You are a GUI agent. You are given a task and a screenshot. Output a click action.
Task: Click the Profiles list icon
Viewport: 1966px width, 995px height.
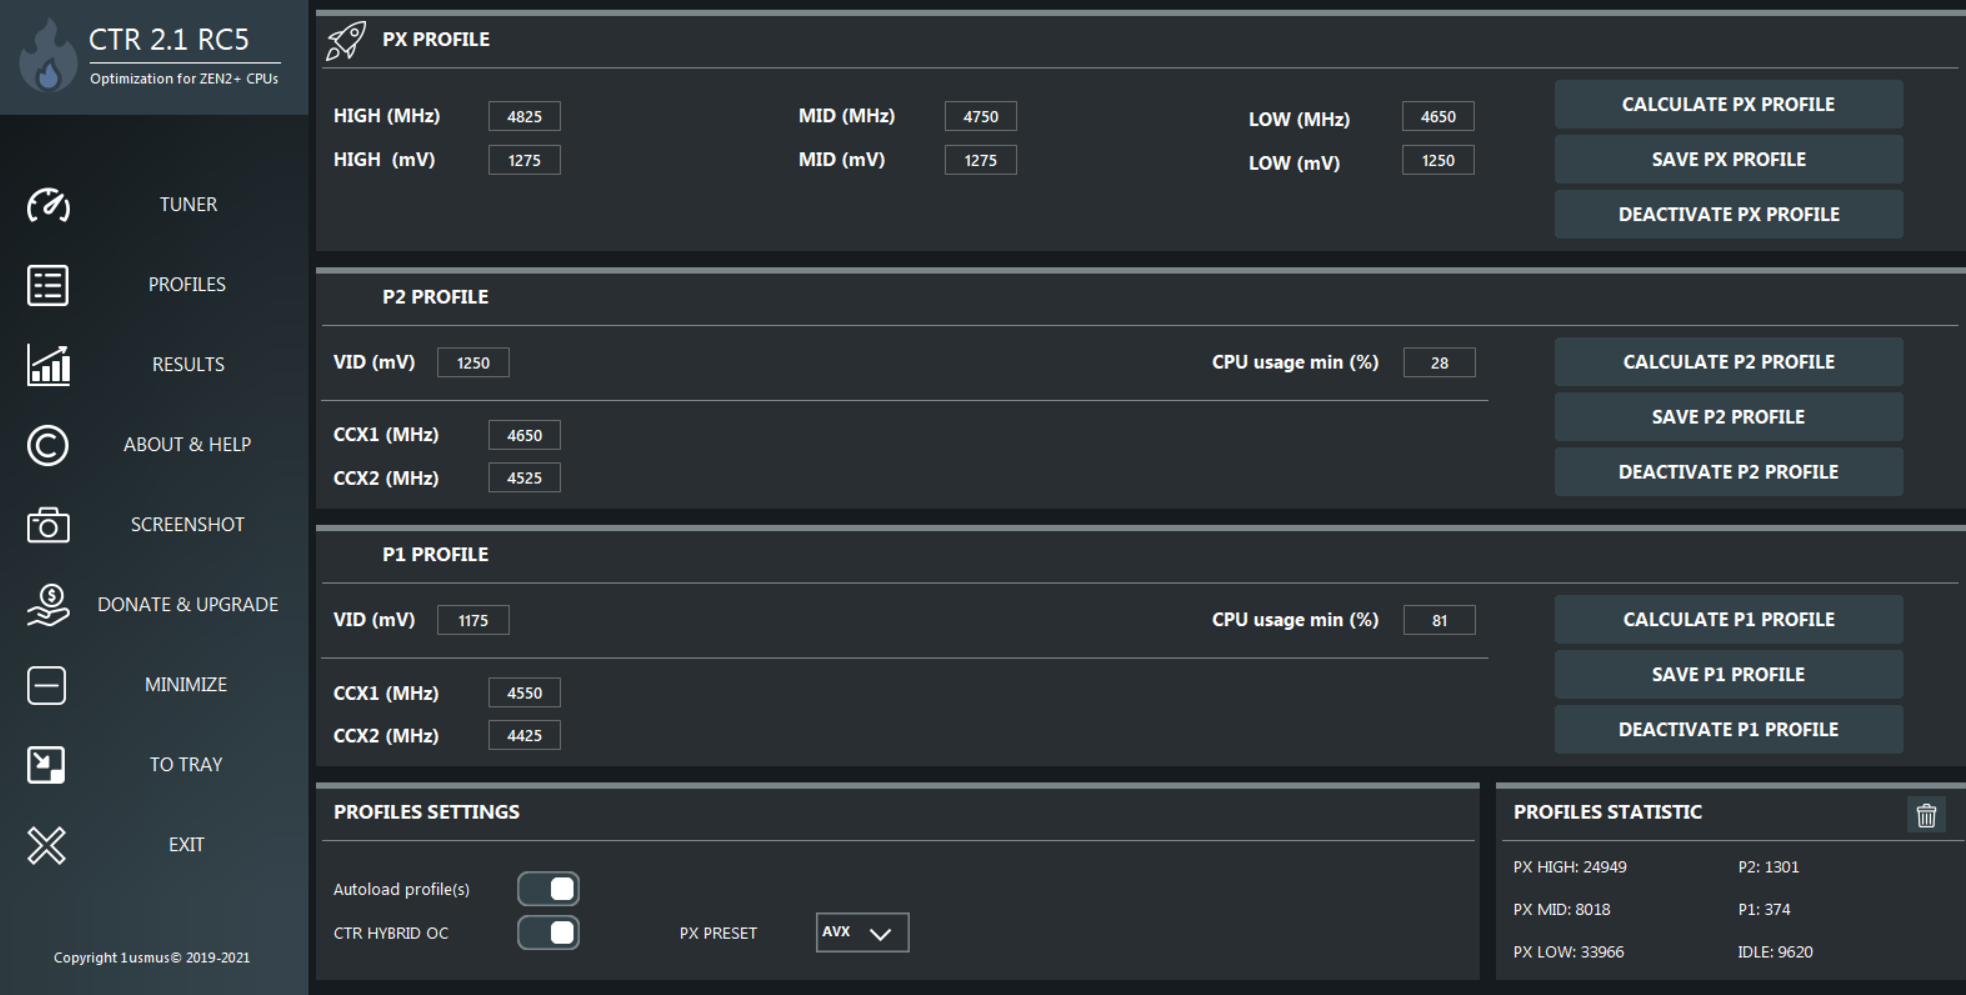pos(48,285)
